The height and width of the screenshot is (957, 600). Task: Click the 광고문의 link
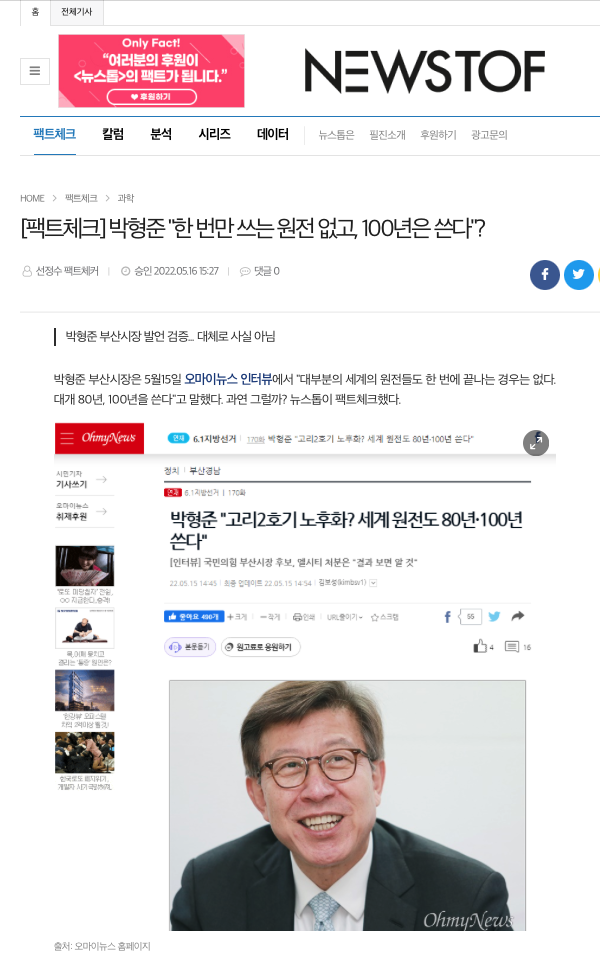[489, 135]
